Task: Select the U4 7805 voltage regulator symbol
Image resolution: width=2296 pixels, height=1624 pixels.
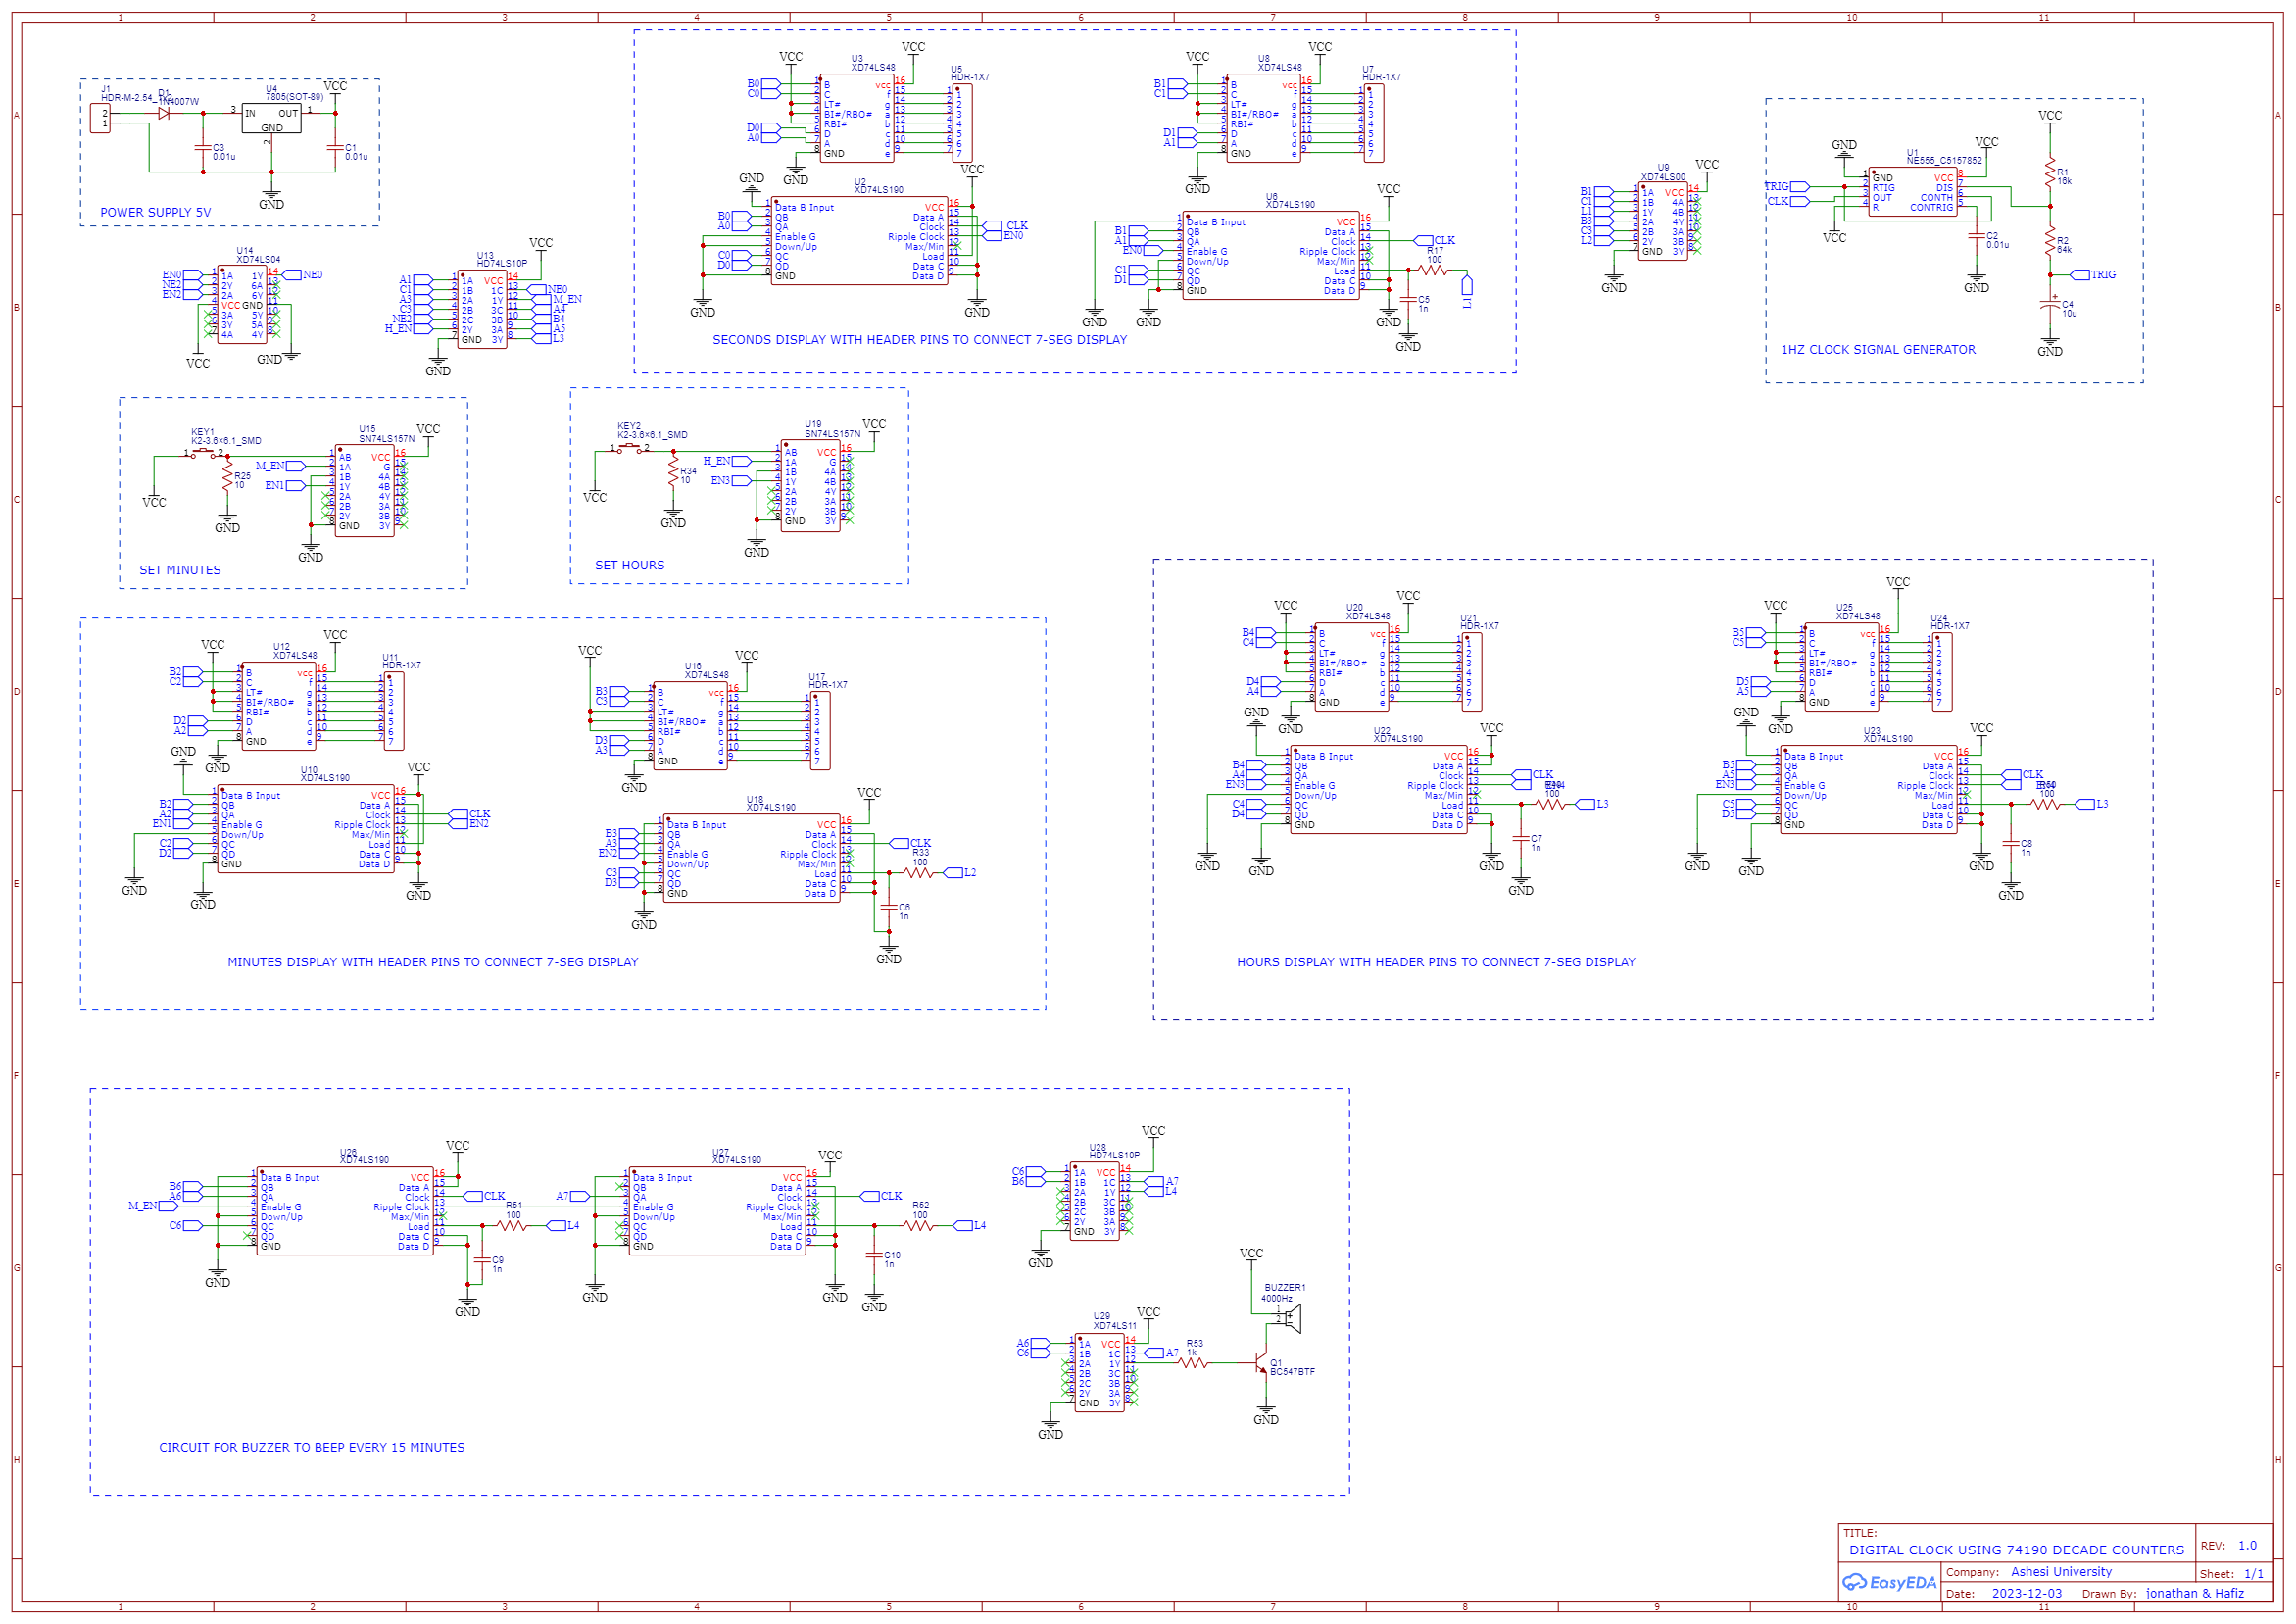Action: (x=271, y=118)
